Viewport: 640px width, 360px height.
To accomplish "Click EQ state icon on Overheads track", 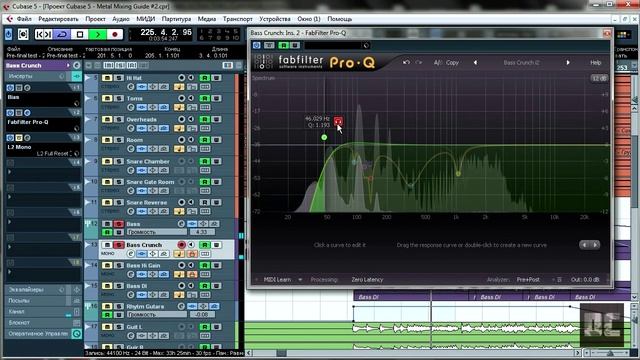I will tap(153, 128).
